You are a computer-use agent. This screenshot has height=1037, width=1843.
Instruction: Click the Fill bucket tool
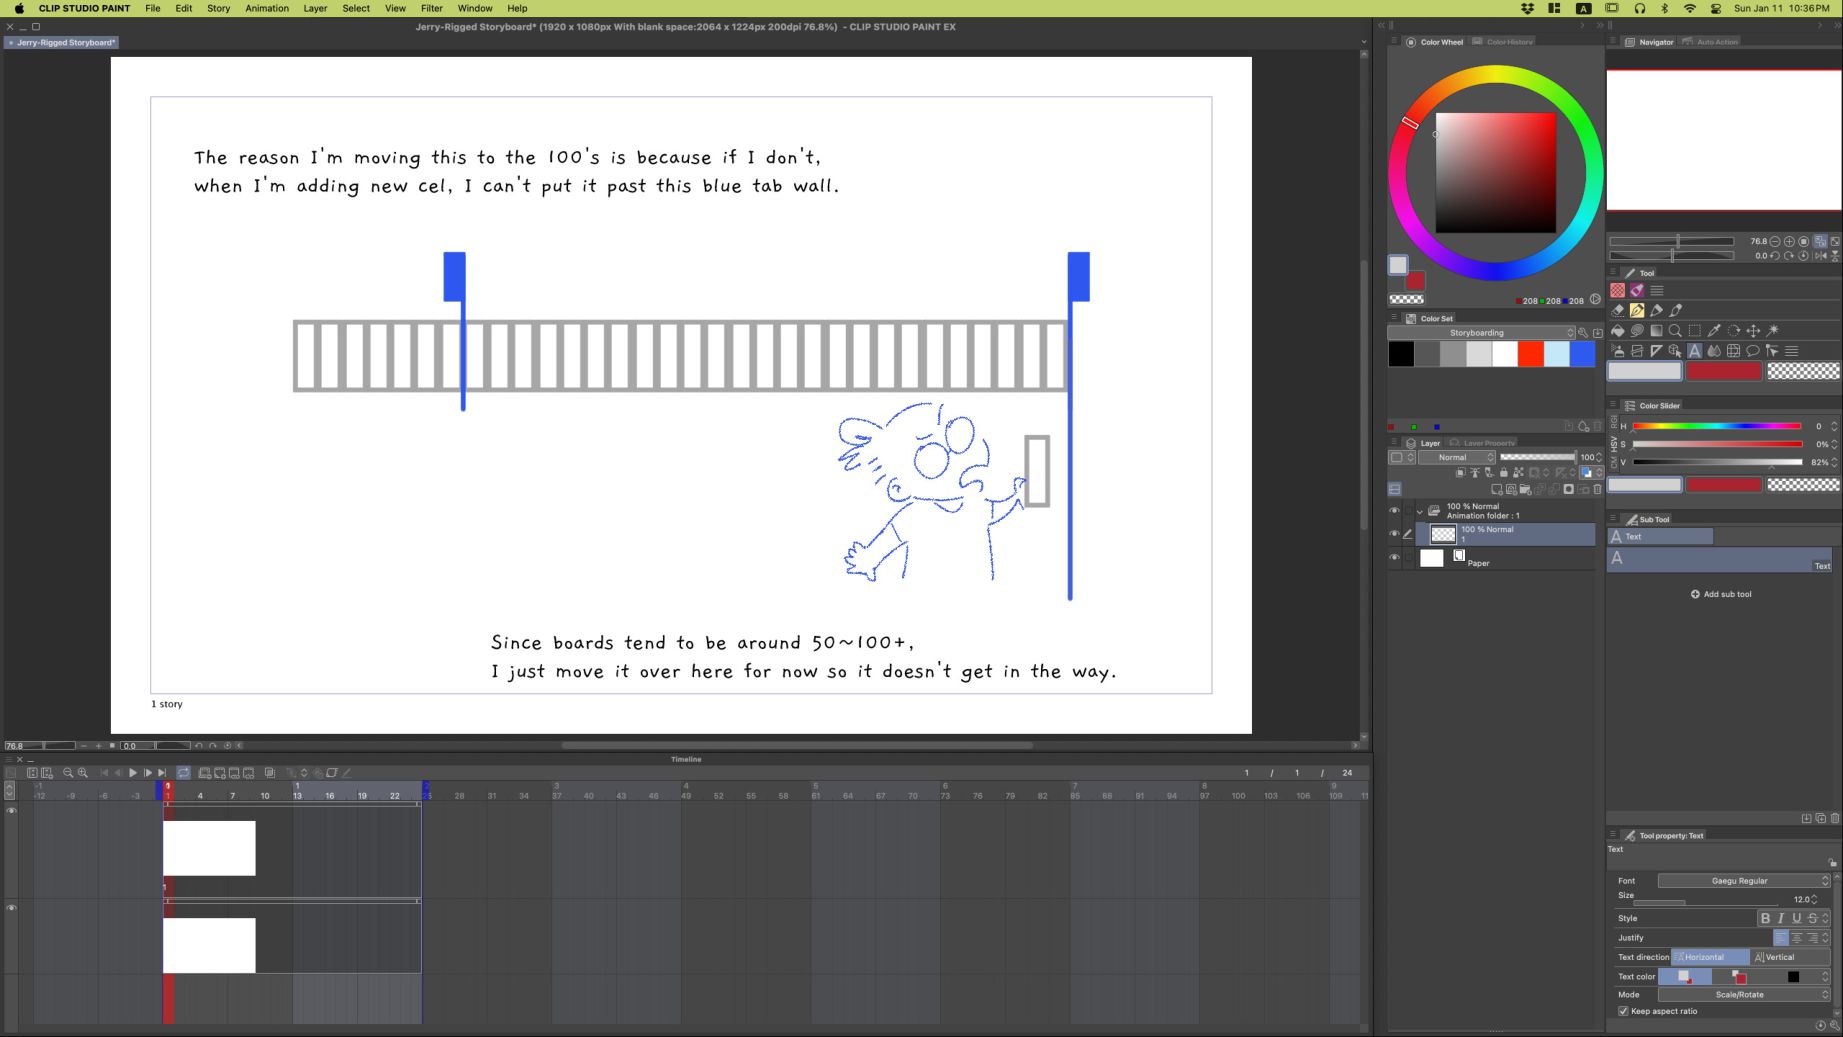click(1617, 331)
